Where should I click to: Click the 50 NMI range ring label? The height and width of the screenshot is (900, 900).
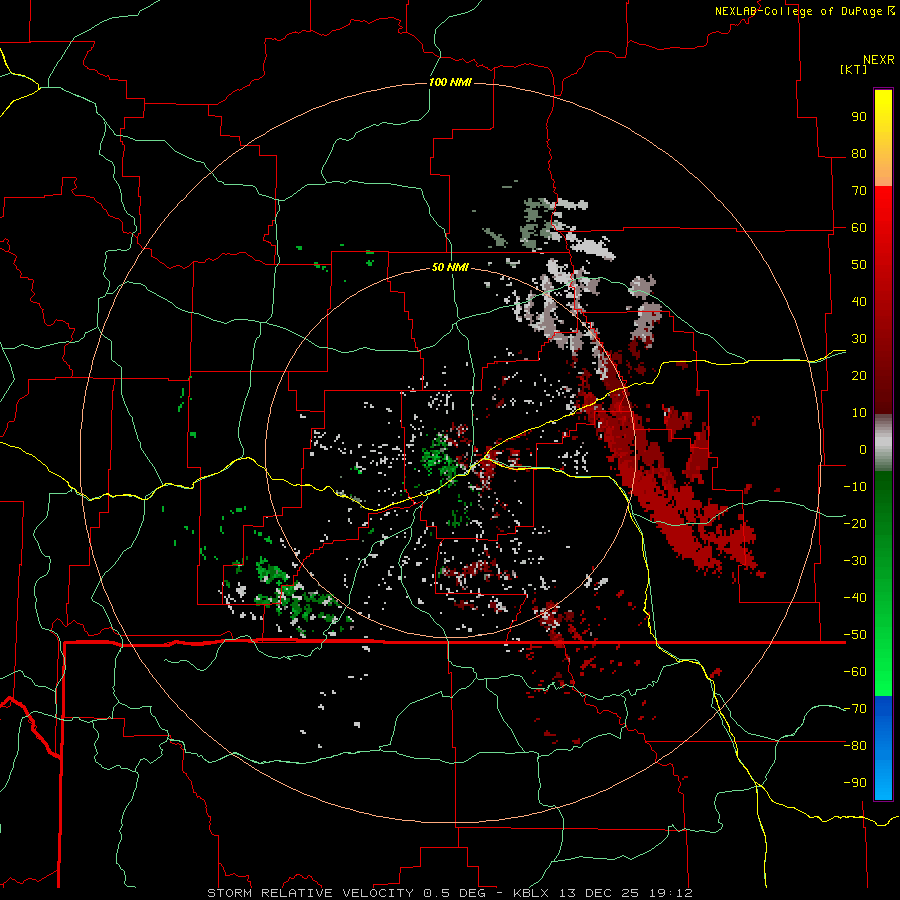(x=450, y=267)
